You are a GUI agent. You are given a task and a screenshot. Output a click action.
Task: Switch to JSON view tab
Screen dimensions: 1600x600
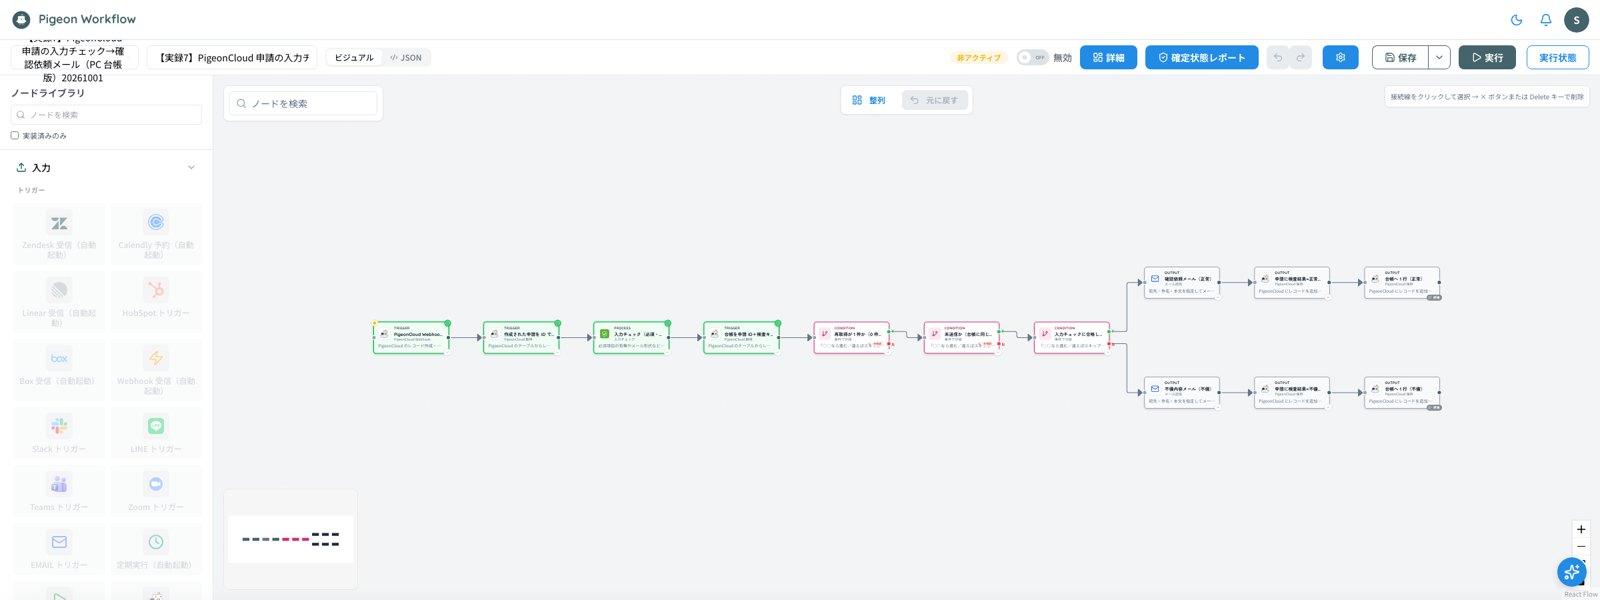[406, 58]
